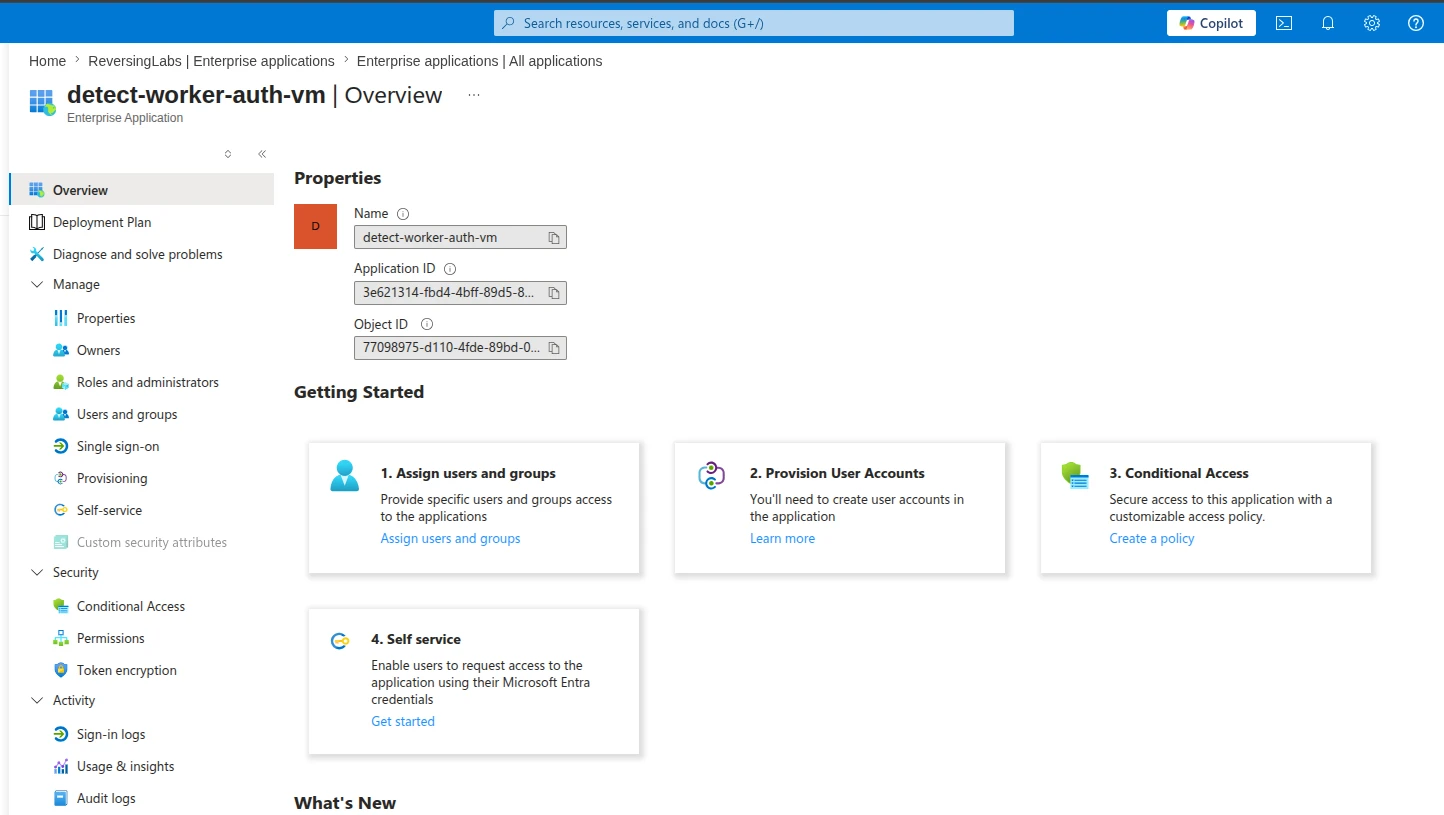Click the Users and groups sidebar icon
Viewport: 1444px width, 815px height.
tap(60, 414)
